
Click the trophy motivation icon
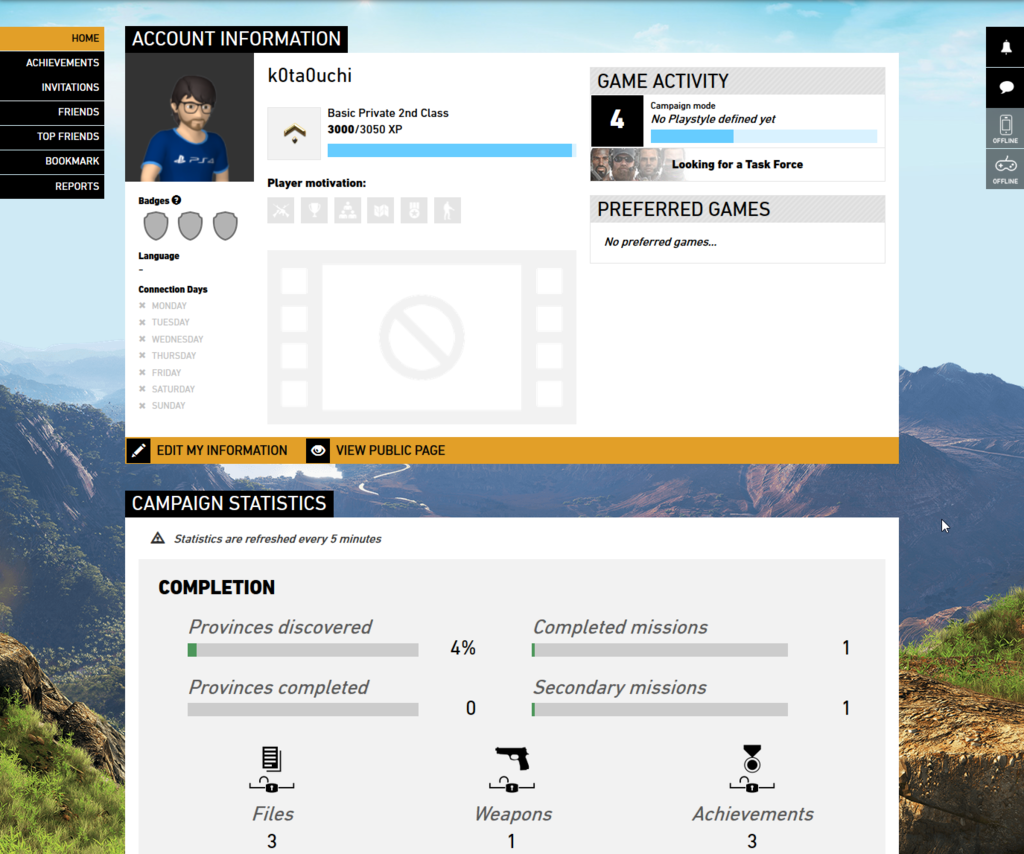314,210
